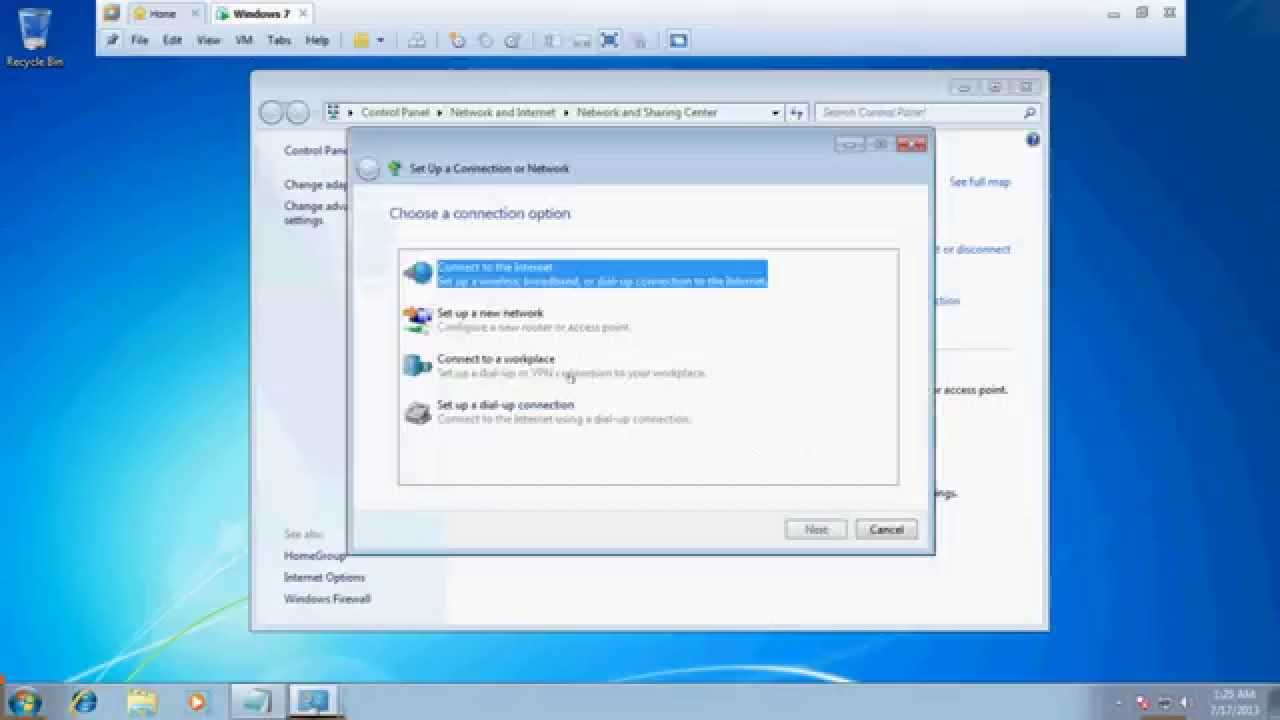
Task: Expand the VMware power dropdown arrow
Action: pos(380,41)
